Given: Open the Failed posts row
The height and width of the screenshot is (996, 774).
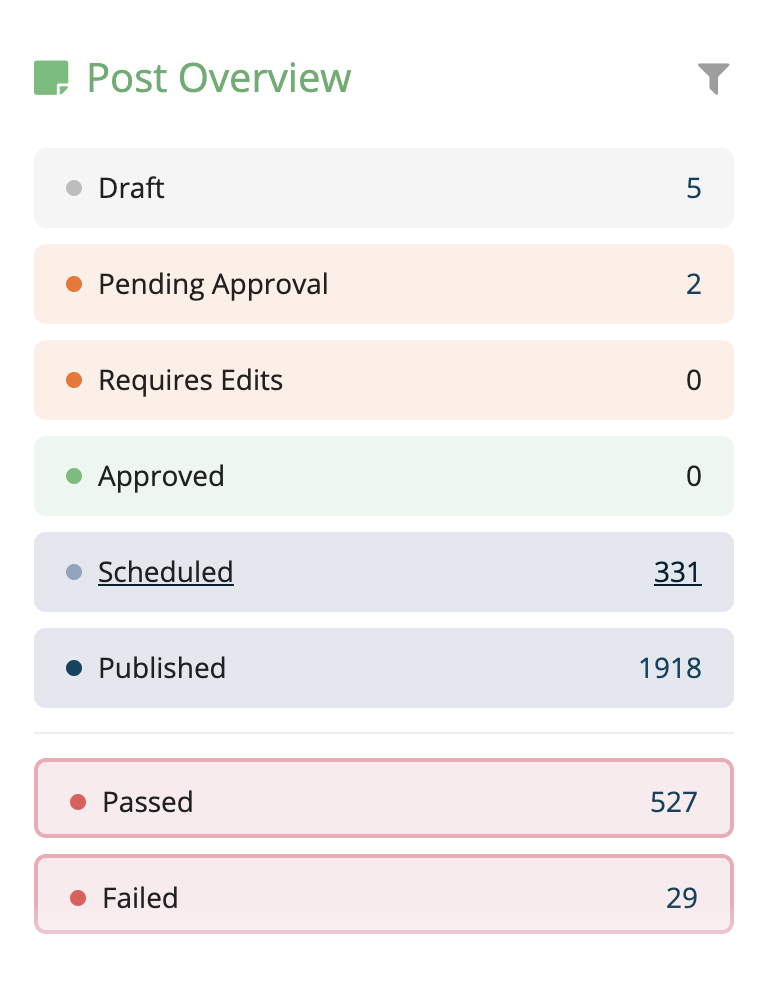Looking at the screenshot, I should (383, 896).
